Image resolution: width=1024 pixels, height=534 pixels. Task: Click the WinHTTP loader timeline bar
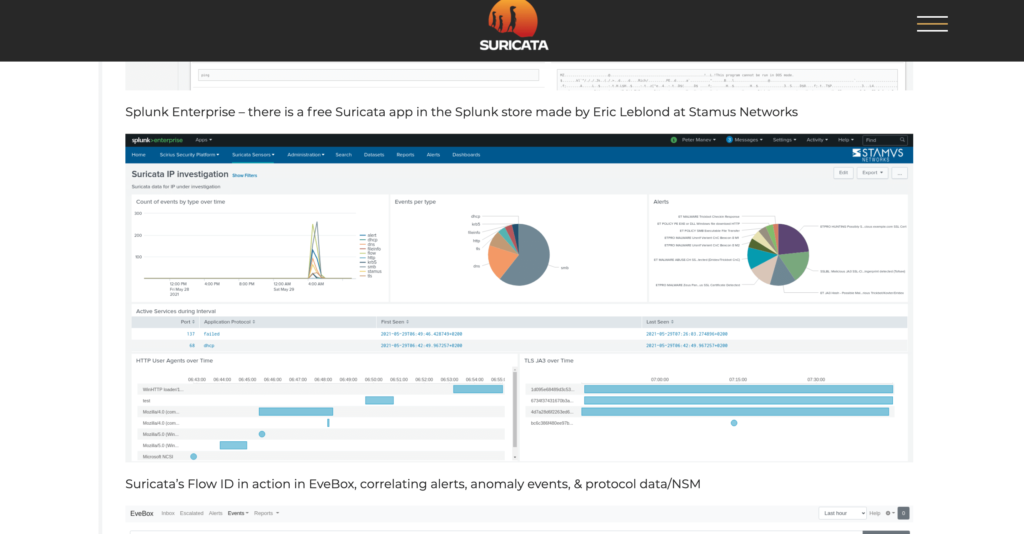[x=478, y=389]
